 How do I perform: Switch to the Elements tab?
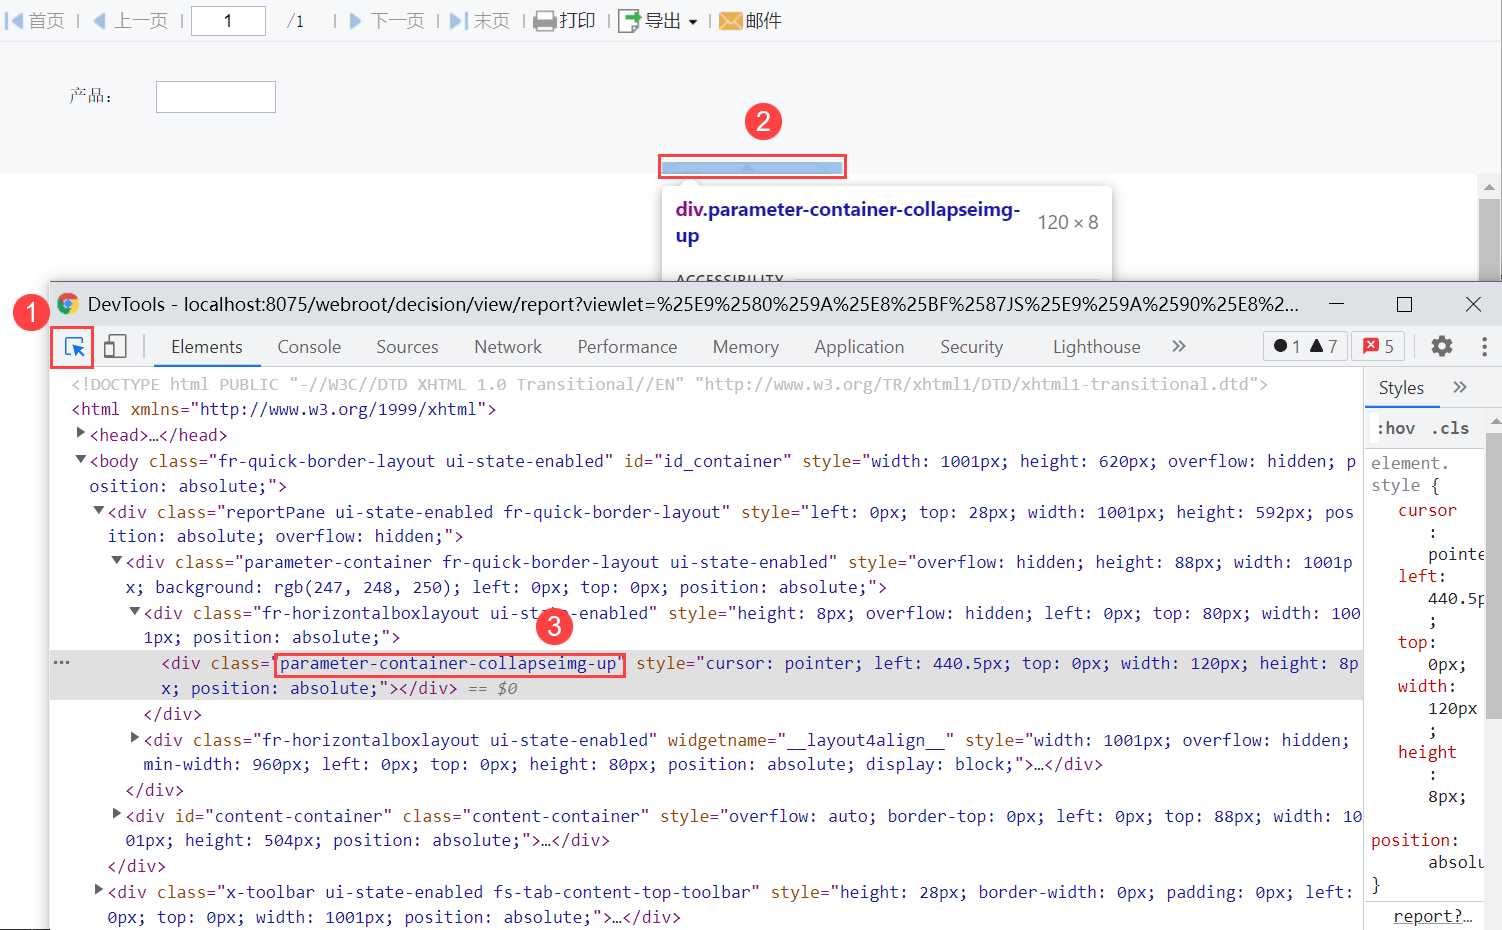click(207, 347)
